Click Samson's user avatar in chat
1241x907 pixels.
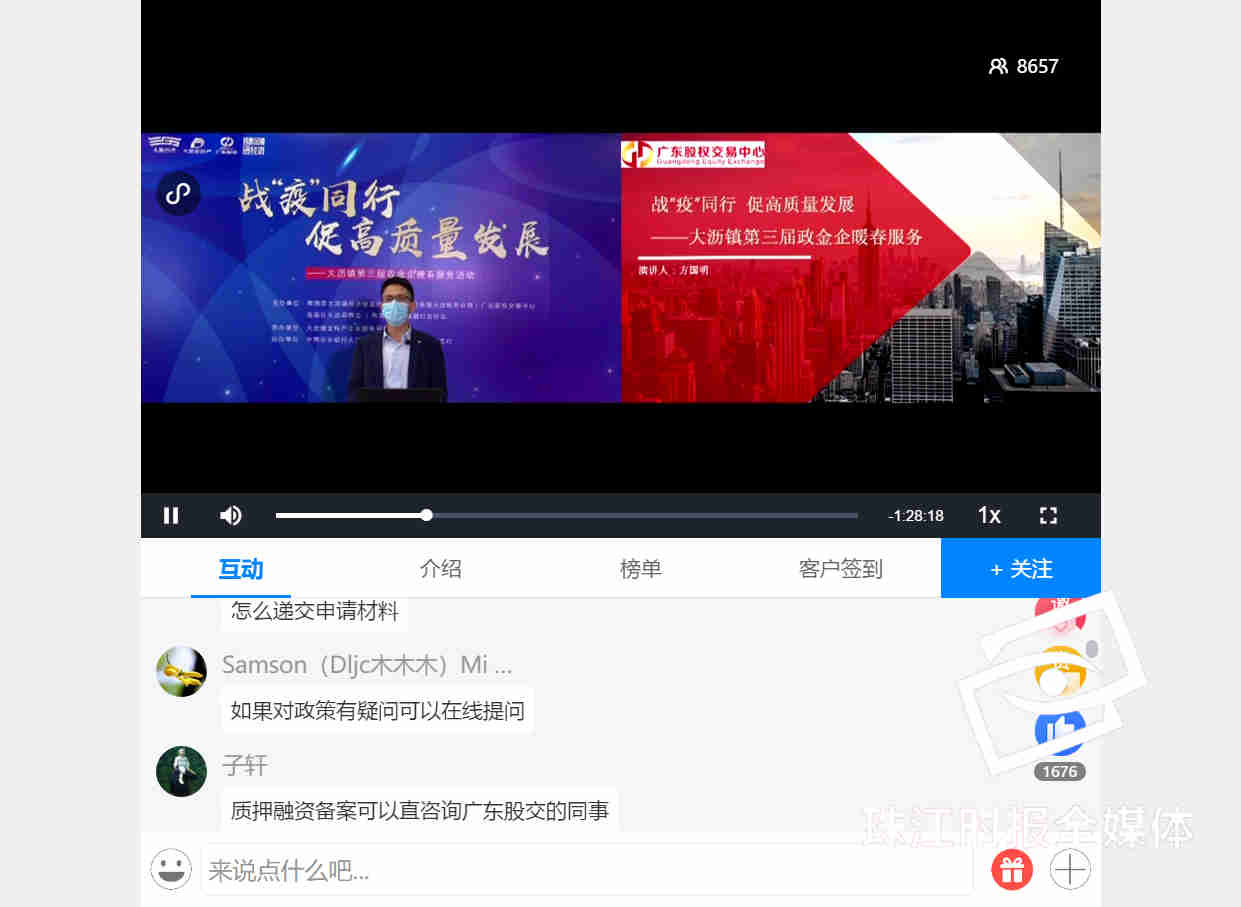[x=181, y=671]
